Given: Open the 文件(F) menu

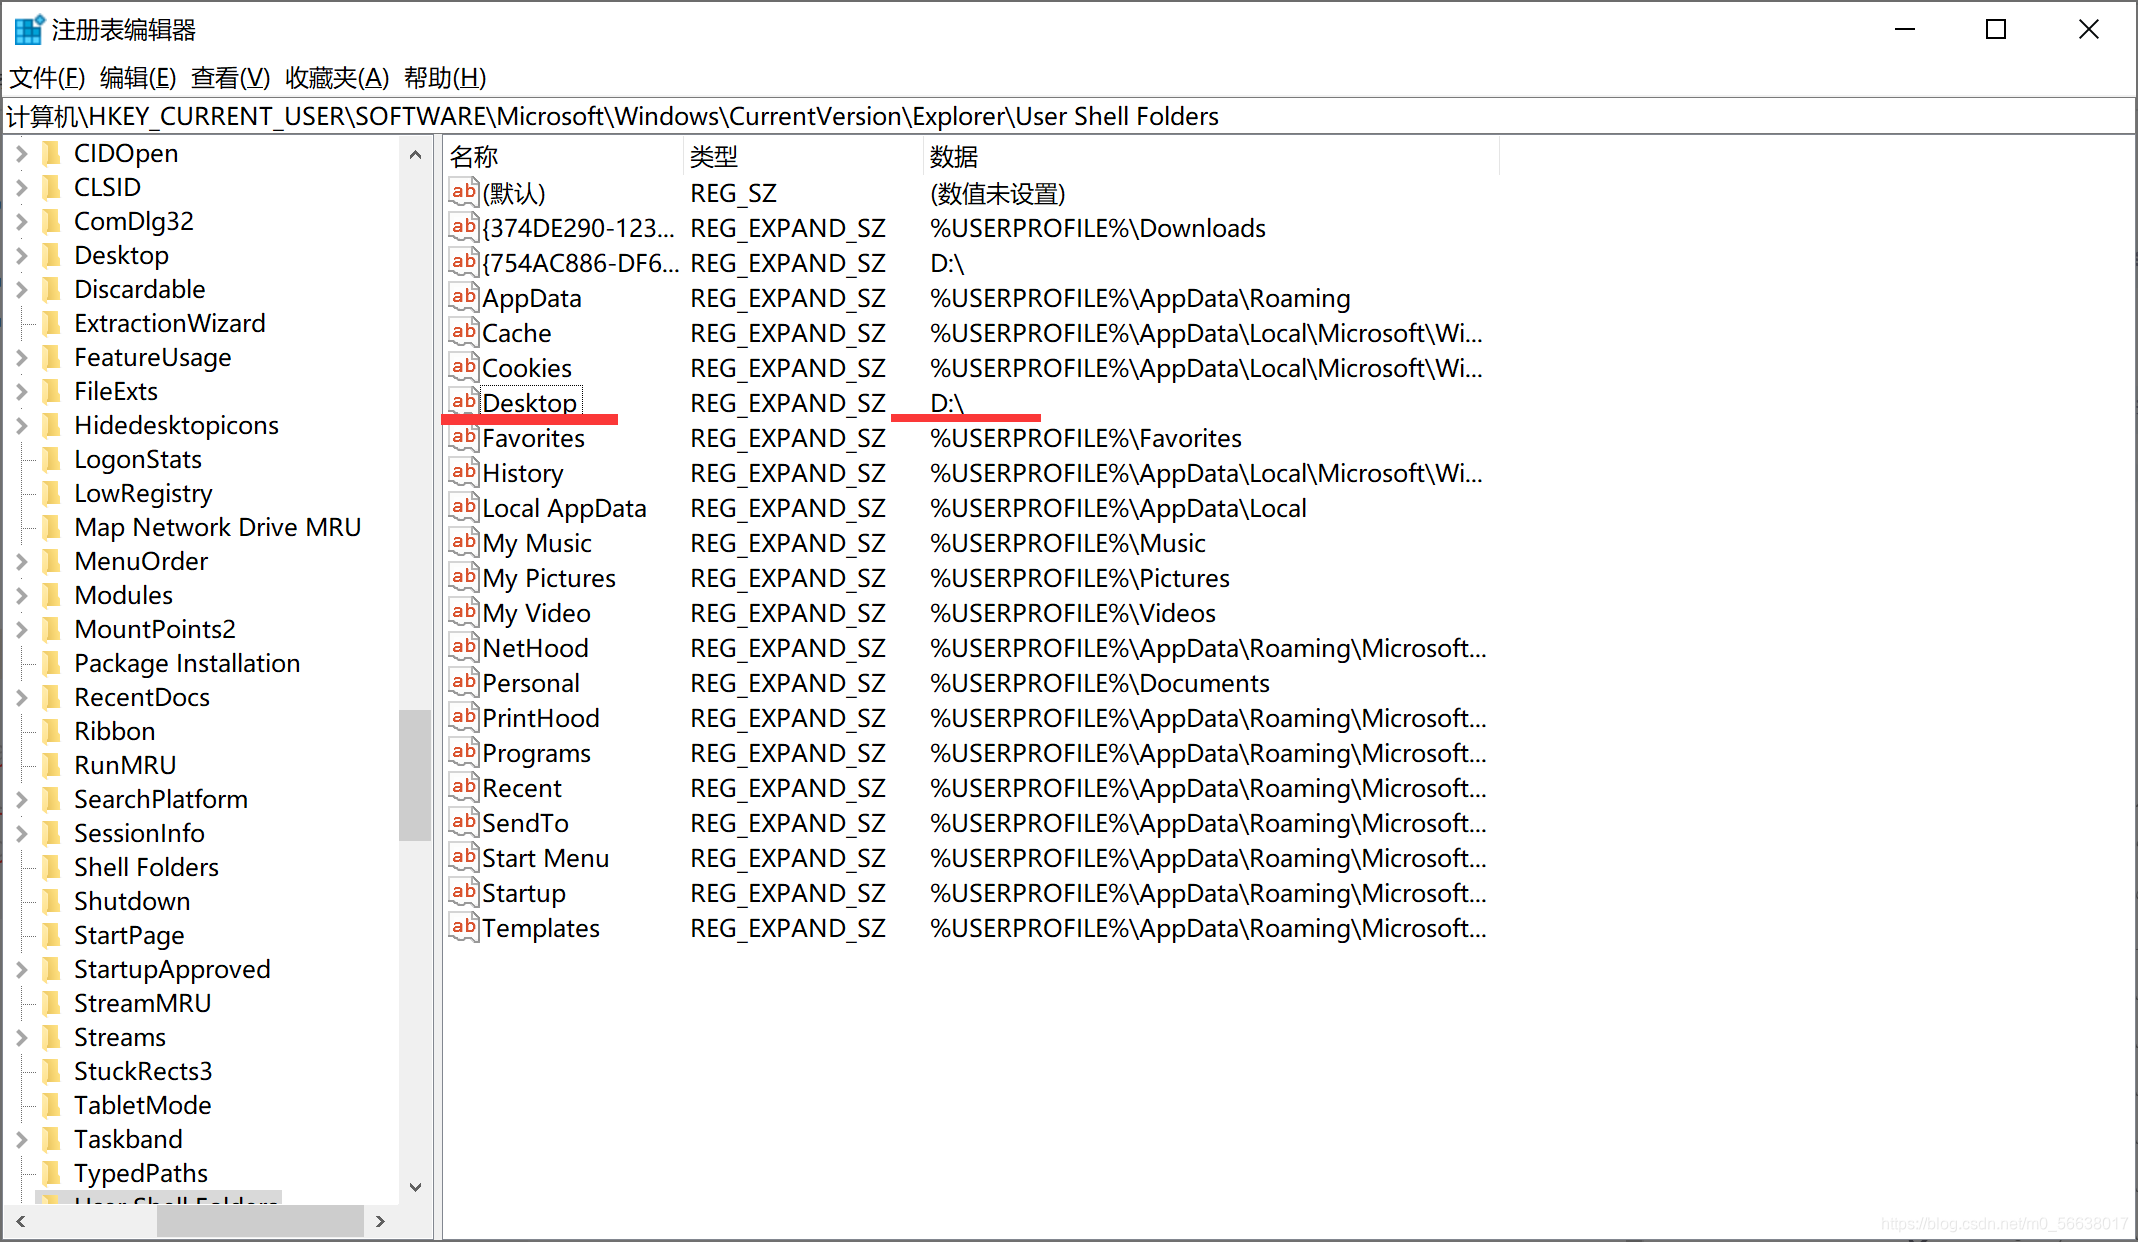Looking at the screenshot, I should pos(46,77).
